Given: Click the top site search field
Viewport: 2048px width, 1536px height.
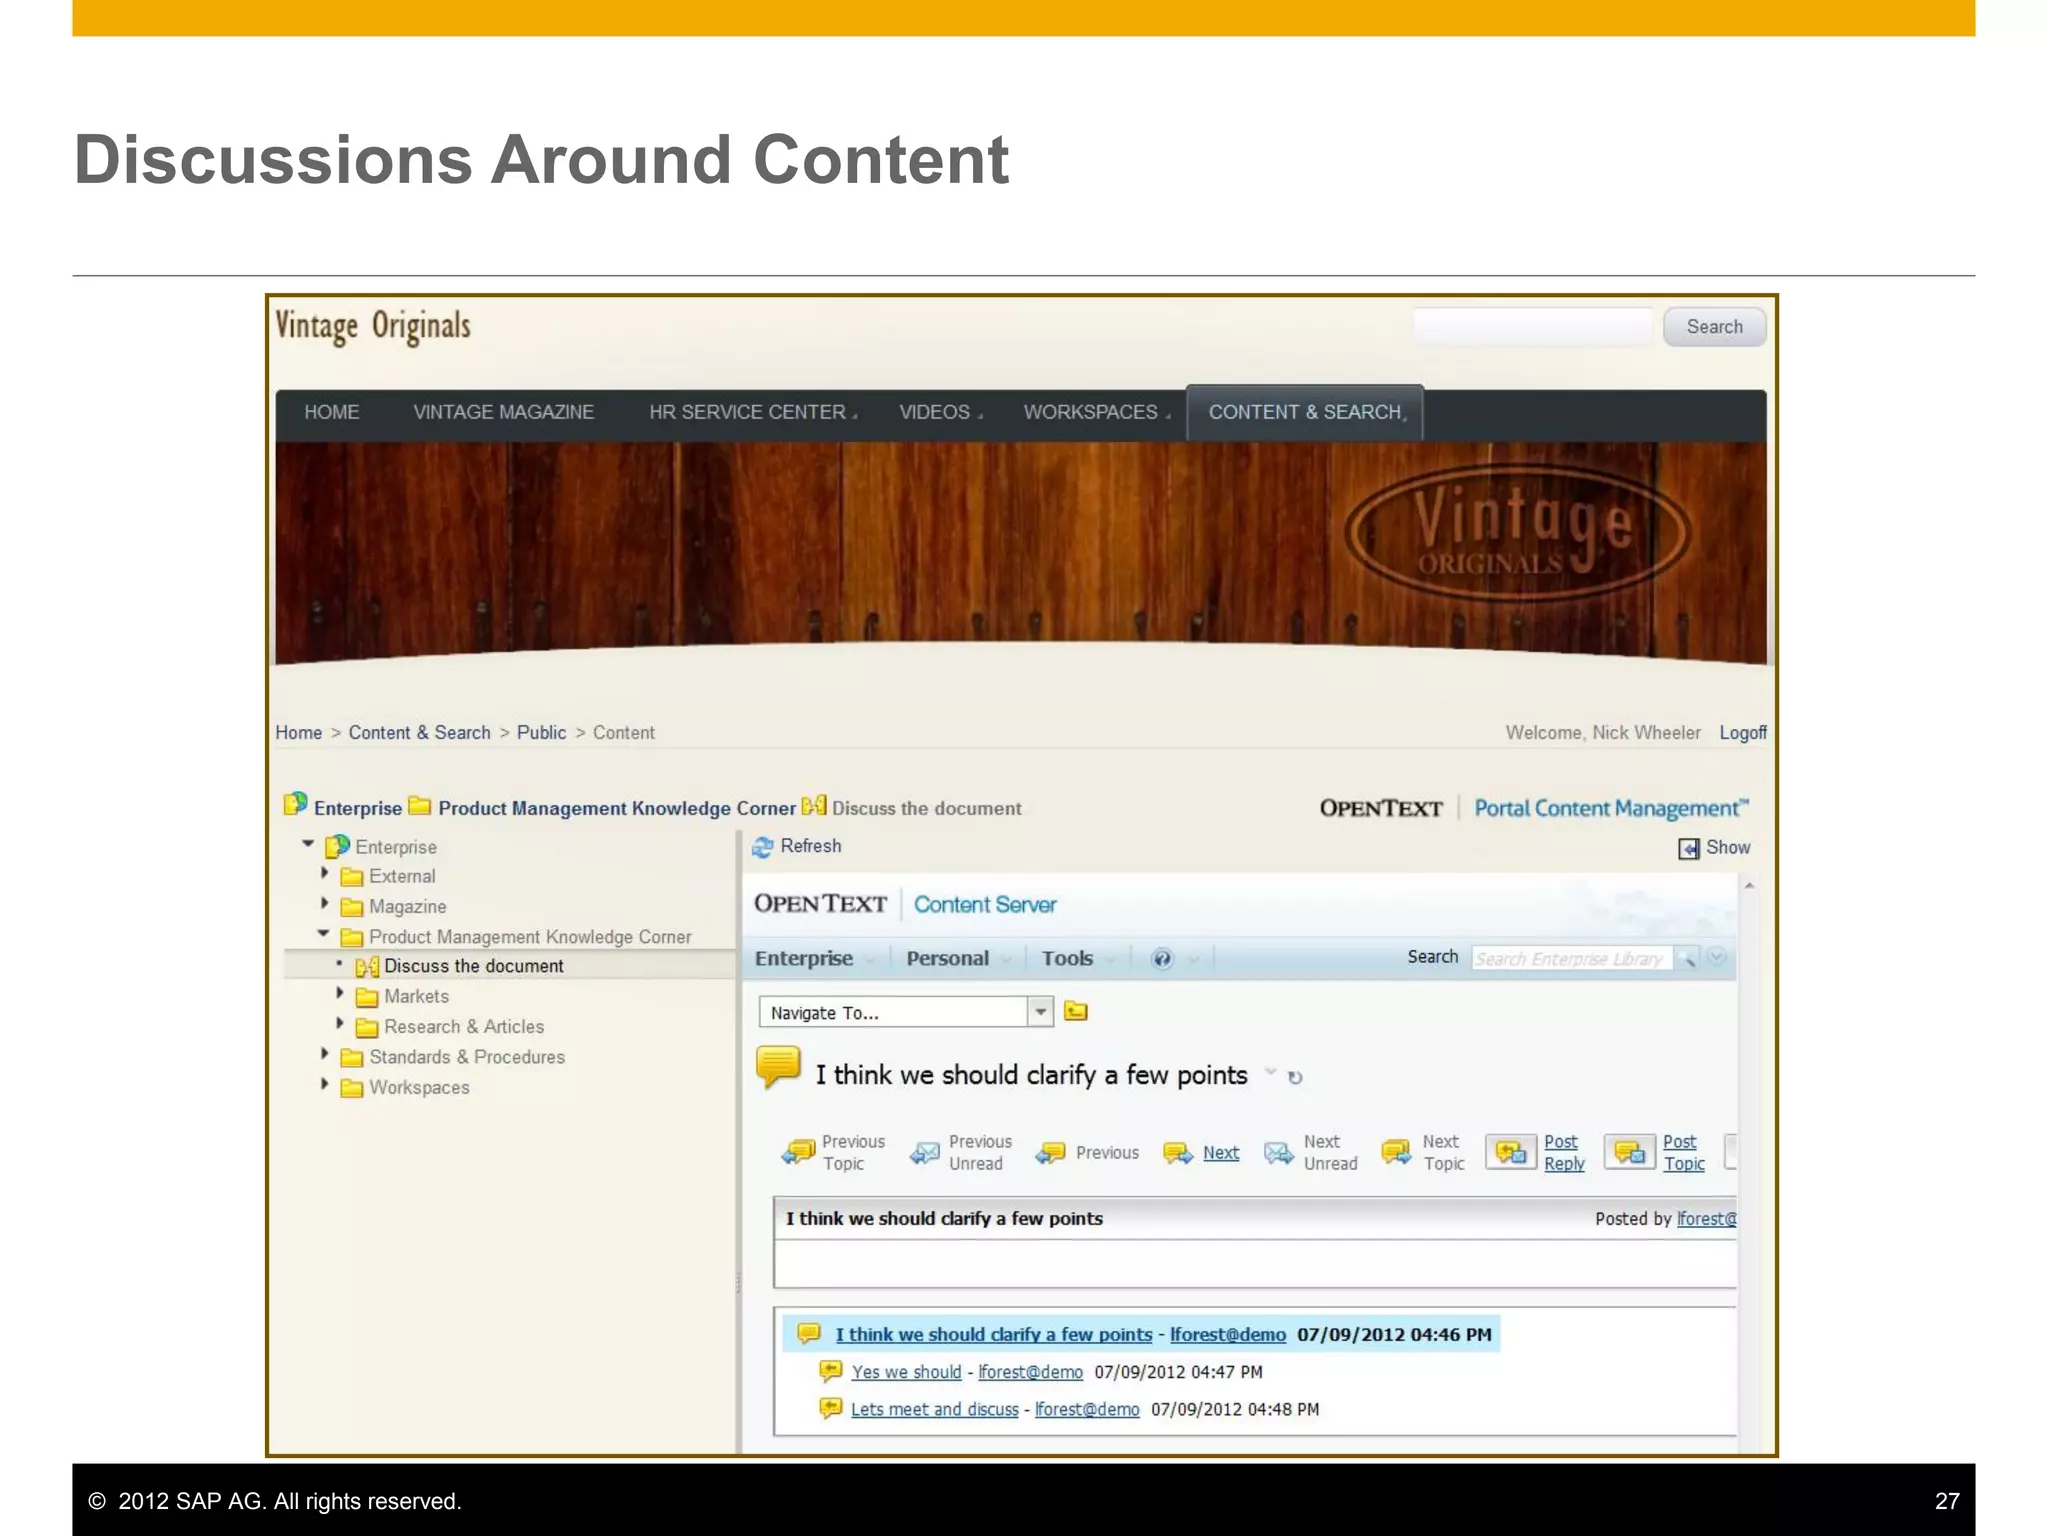Looking at the screenshot, I should pyautogui.click(x=1532, y=327).
